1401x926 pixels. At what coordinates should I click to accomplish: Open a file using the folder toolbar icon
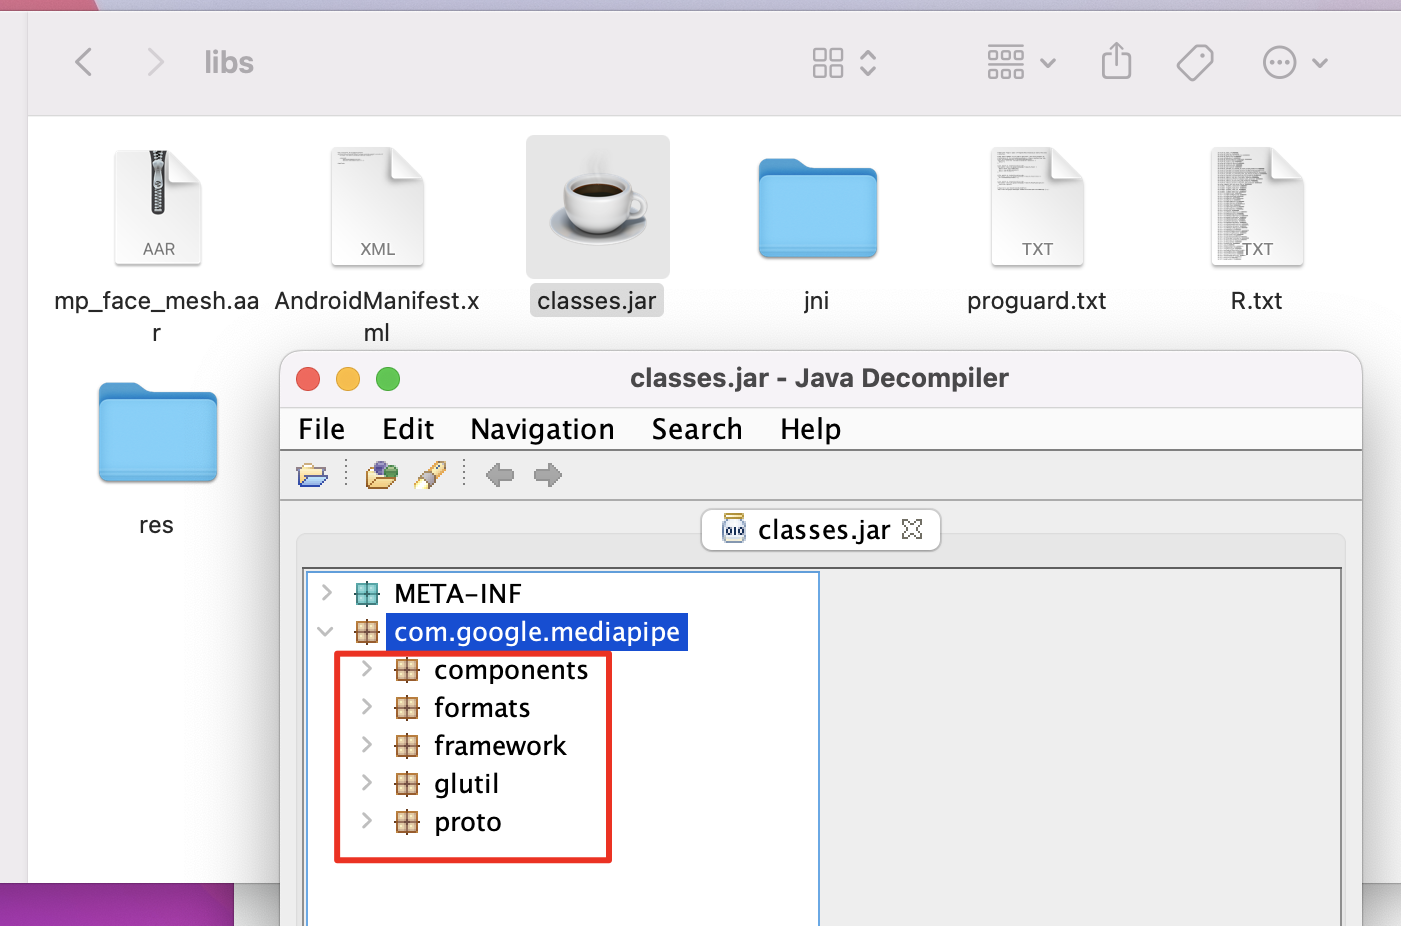pyautogui.click(x=312, y=475)
